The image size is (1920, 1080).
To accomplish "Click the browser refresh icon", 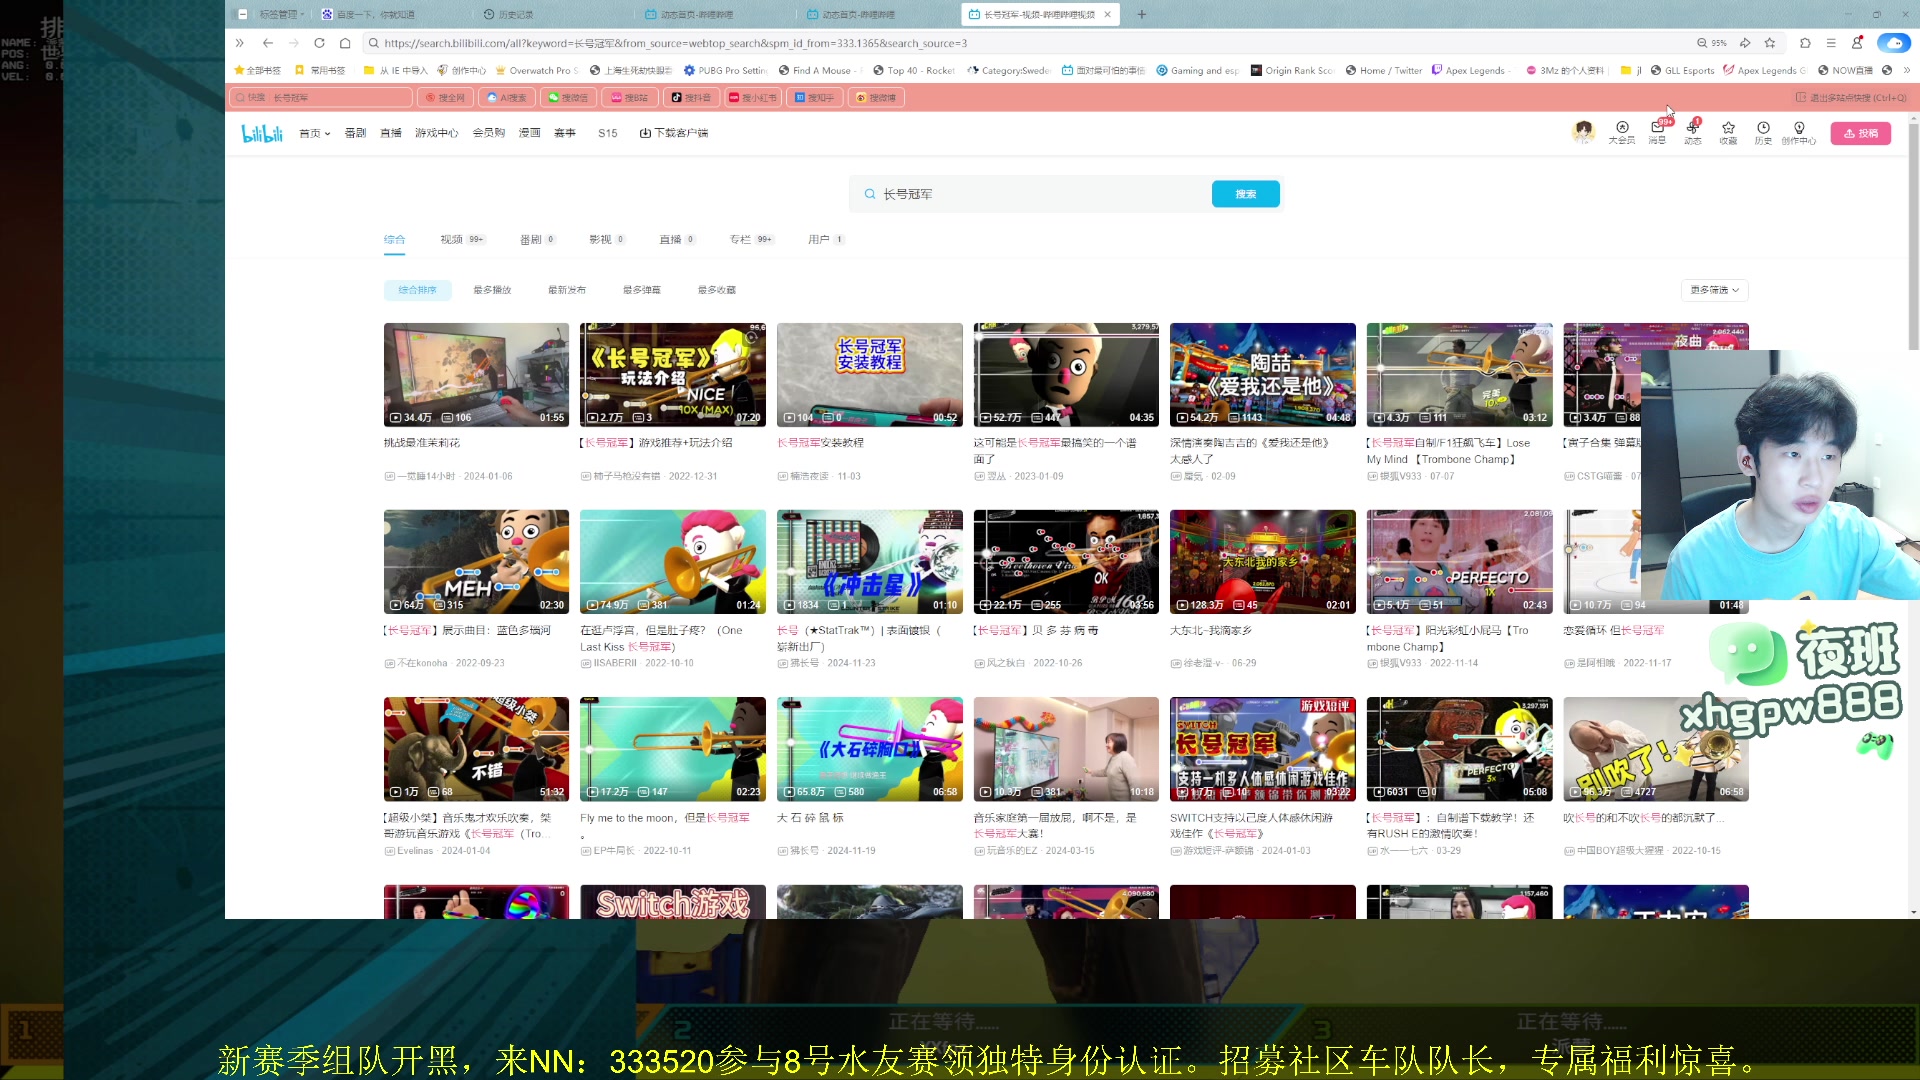I will tap(319, 43).
